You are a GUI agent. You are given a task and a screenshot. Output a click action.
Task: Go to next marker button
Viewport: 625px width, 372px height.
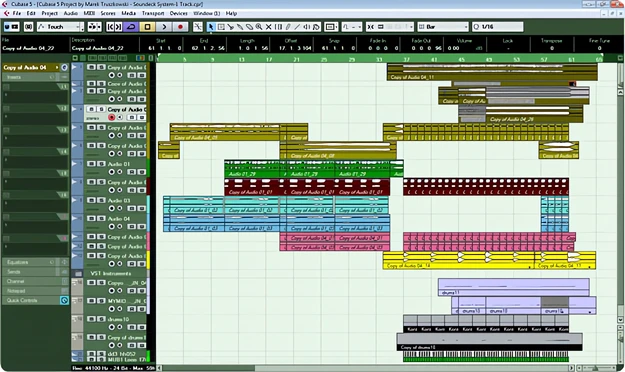point(119,27)
